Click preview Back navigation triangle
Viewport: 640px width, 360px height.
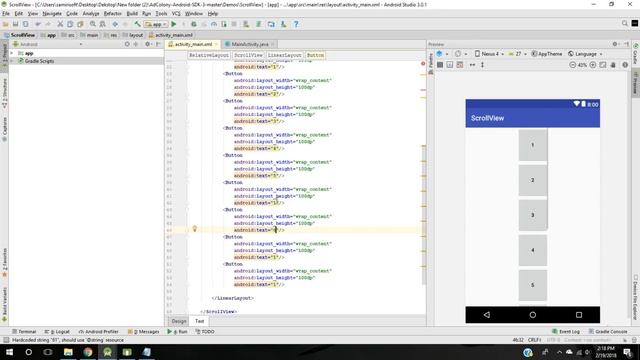pyautogui.click(x=487, y=315)
